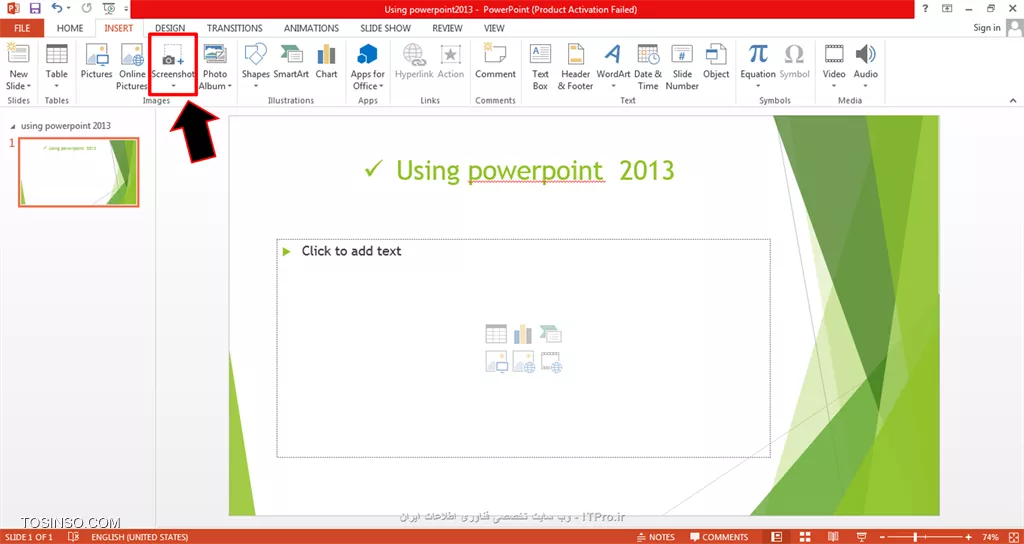Click the Equation pi icon
1024x544 pixels.
click(758, 54)
